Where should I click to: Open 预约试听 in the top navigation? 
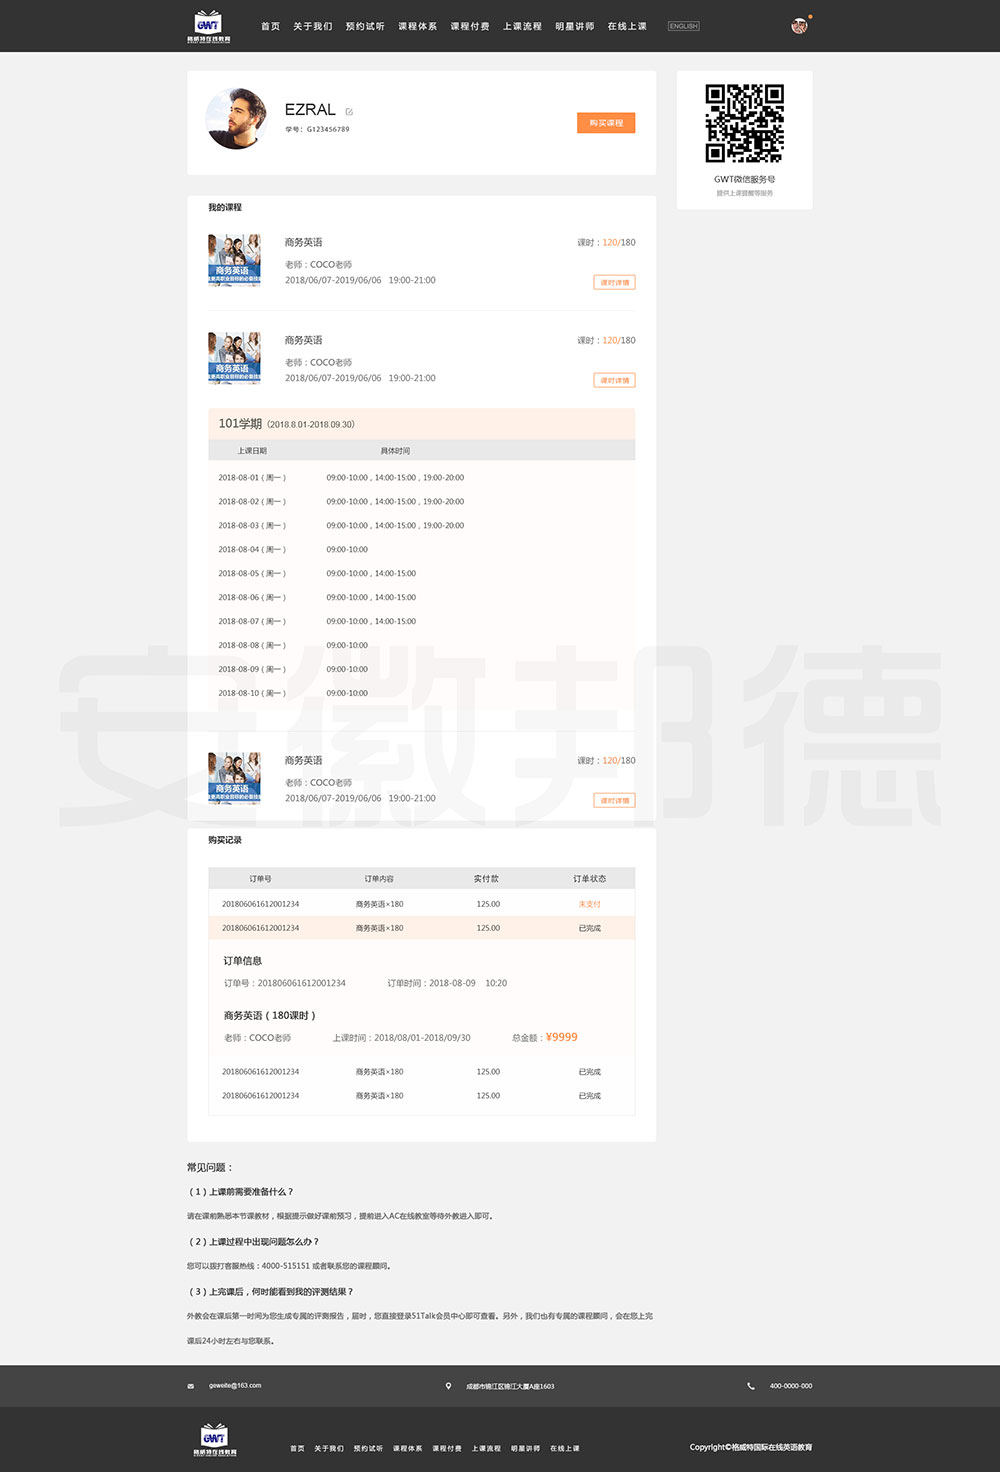pos(365,26)
